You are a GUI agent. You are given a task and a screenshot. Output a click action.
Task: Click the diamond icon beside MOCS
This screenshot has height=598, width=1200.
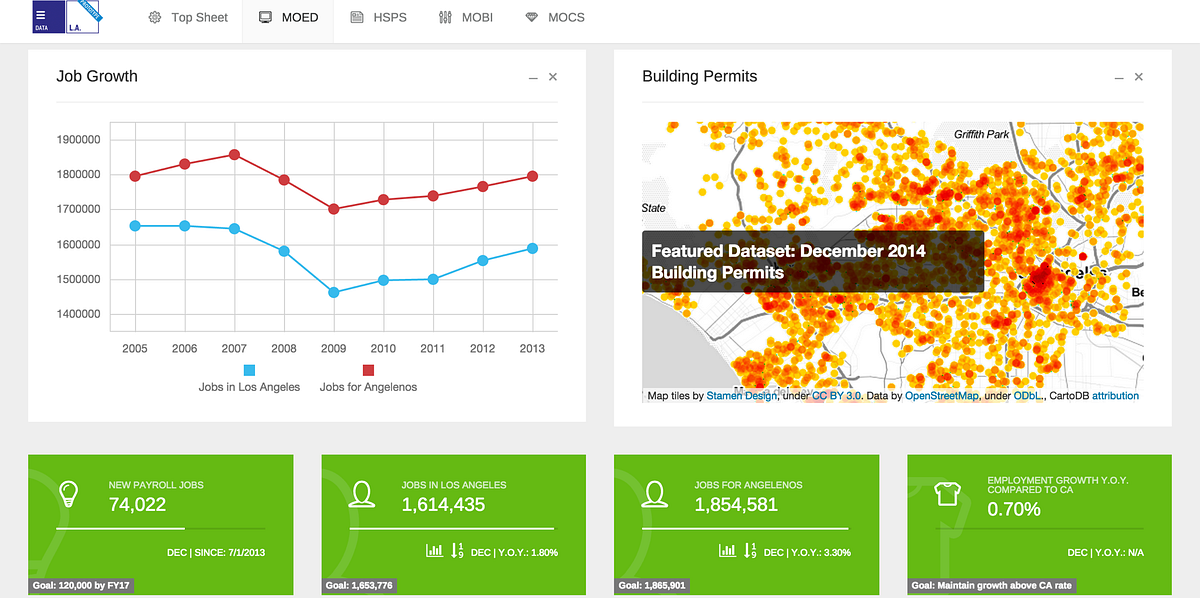click(531, 17)
